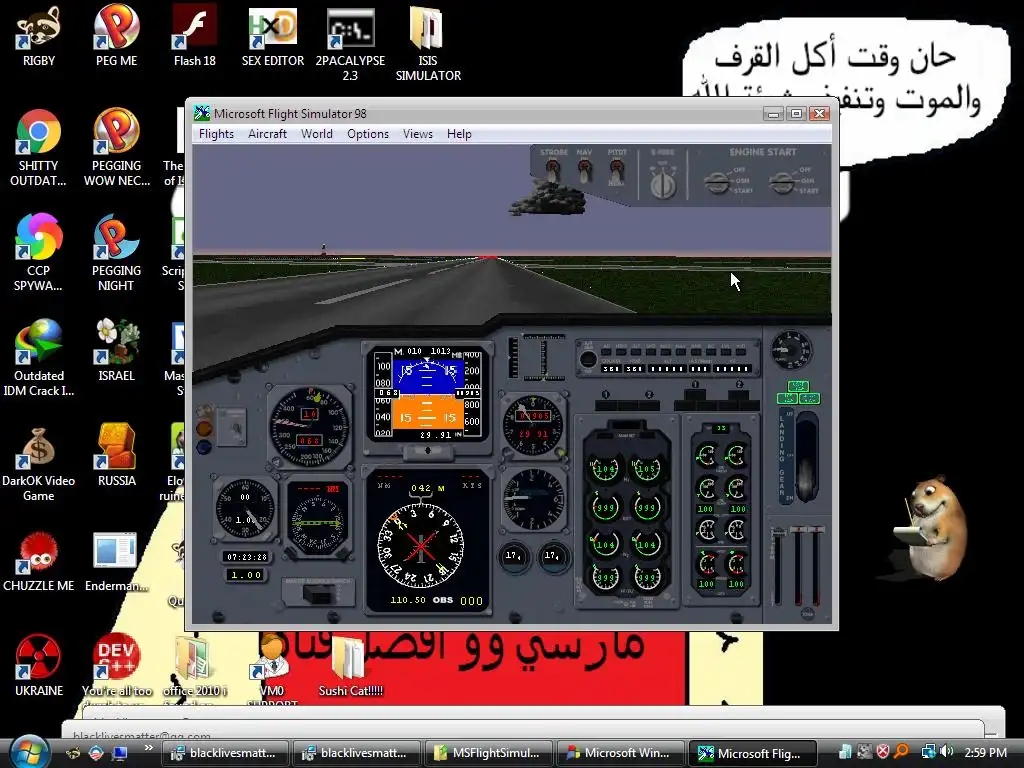Open the Options menu

[x=368, y=134]
